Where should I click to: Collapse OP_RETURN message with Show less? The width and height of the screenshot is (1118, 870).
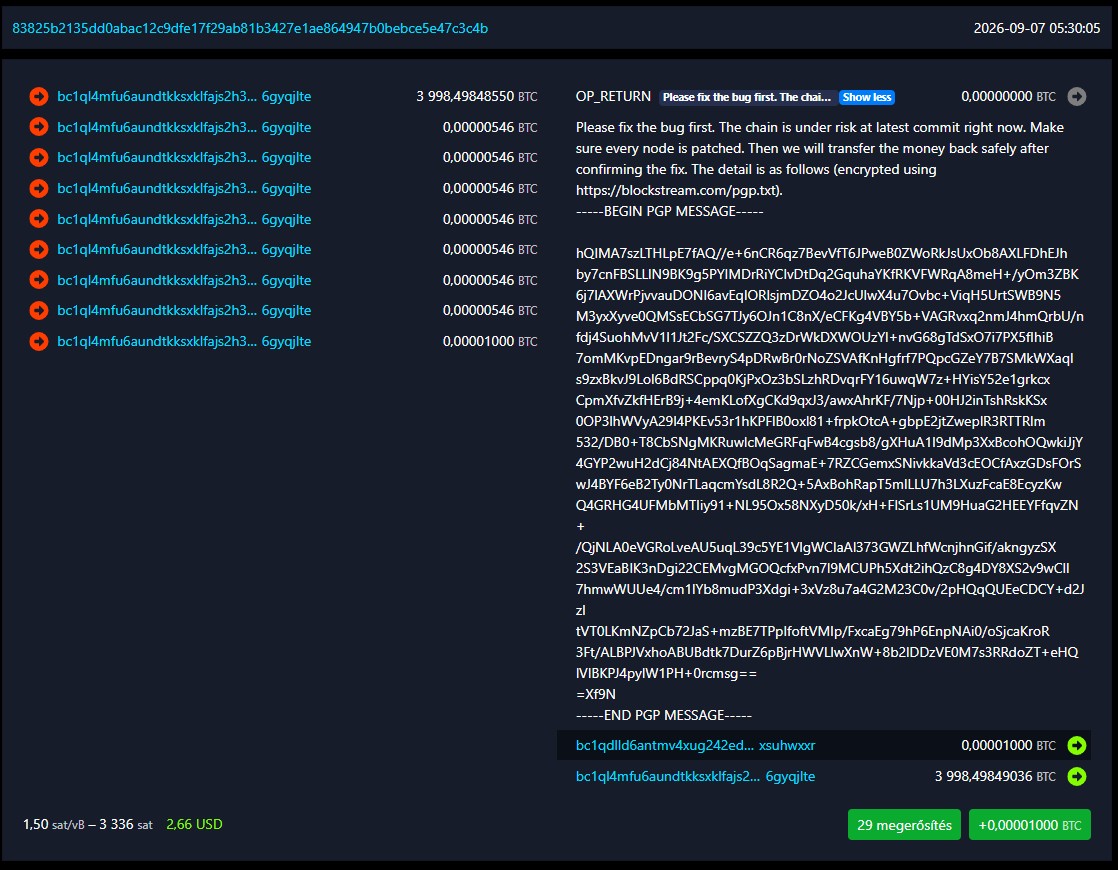866,97
